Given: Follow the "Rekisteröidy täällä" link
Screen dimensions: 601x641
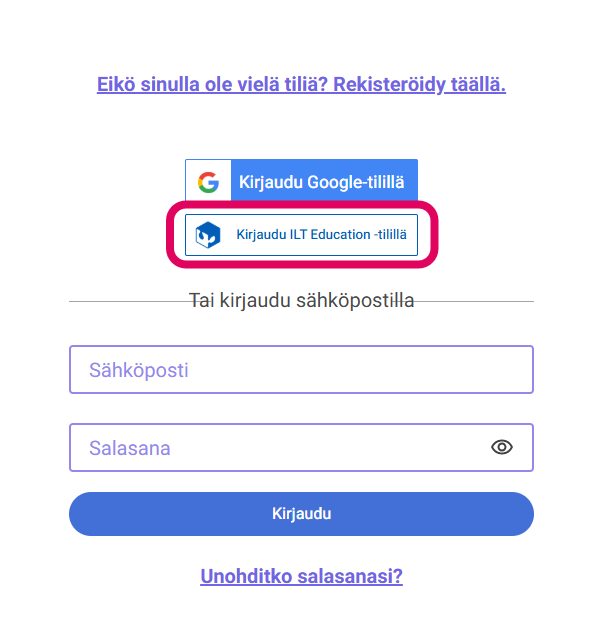Looking at the screenshot, I should 419,84.
